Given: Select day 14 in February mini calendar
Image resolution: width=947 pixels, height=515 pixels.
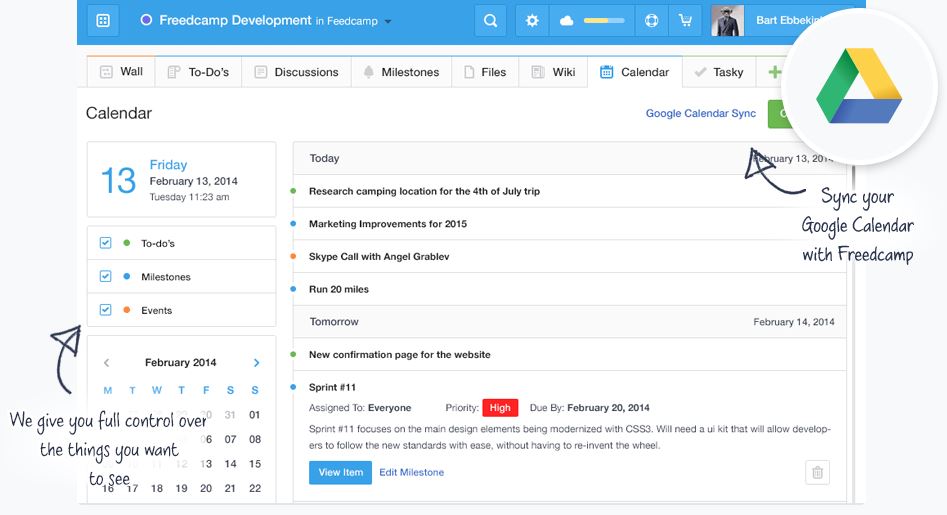Looking at the screenshot, I should point(230,464).
